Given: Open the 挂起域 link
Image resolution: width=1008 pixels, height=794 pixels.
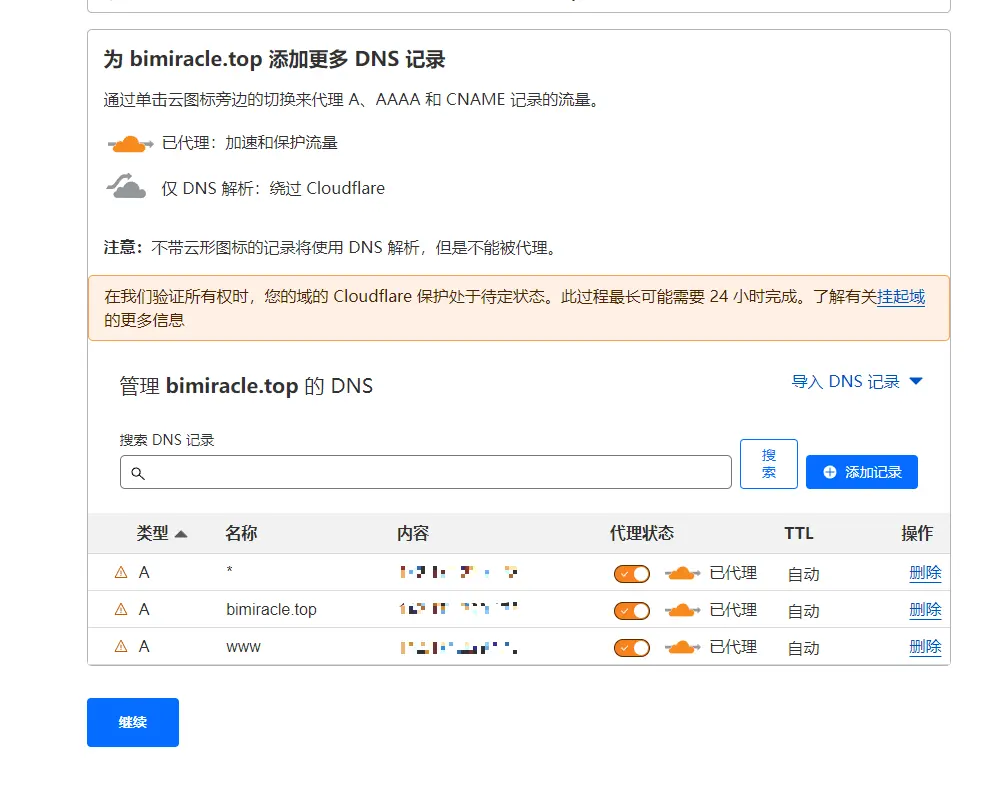Looking at the screenshot, I should tap(901, 296).
